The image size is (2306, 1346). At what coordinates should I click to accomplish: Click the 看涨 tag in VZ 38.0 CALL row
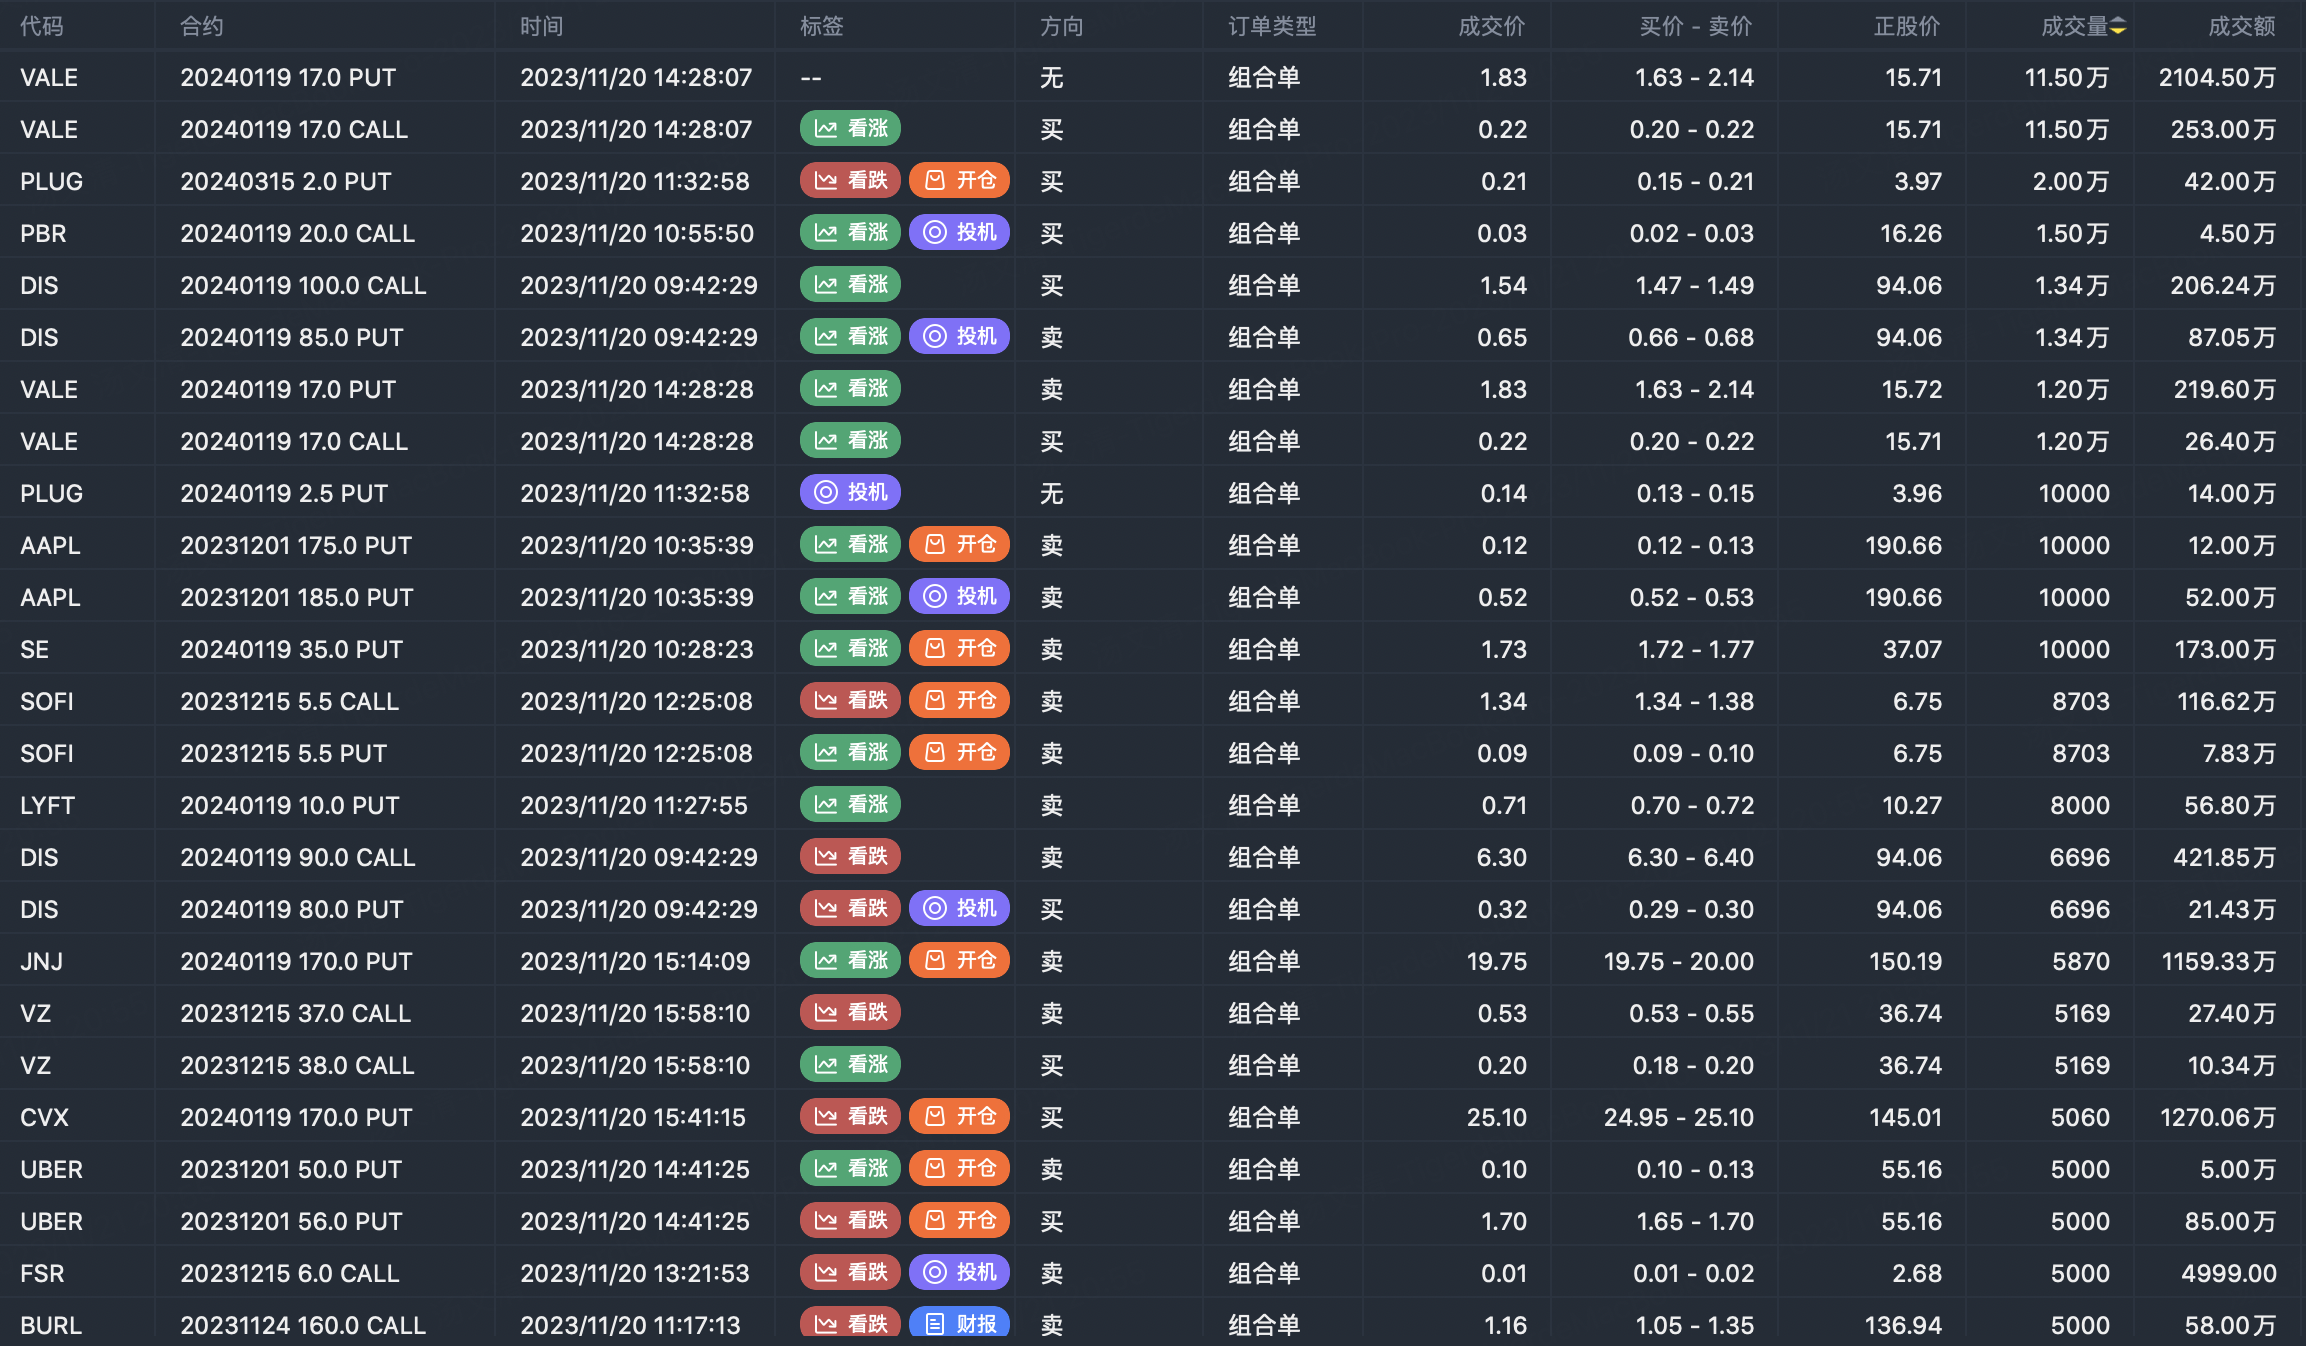tap(850, 1065)
